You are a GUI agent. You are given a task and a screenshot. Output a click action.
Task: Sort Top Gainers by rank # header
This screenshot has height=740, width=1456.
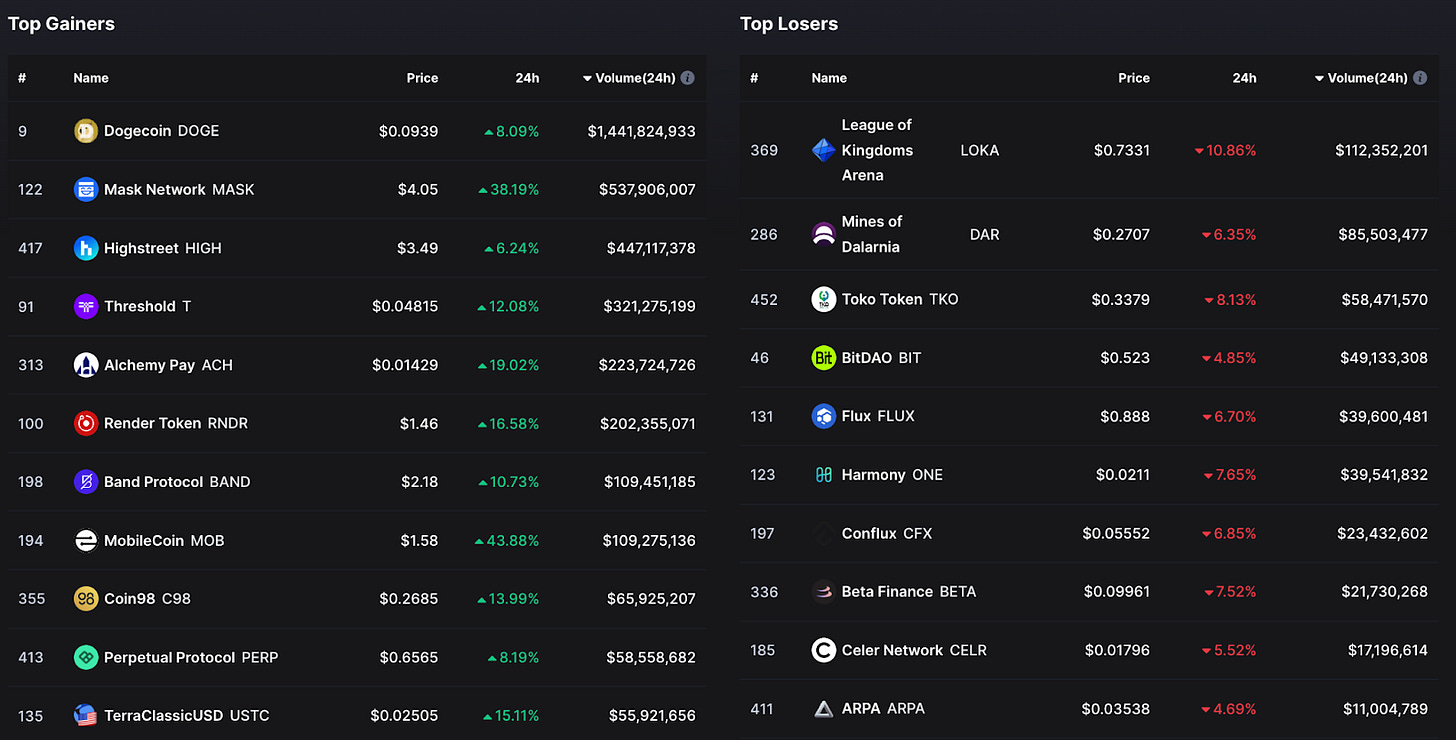(x=22, y=78)
